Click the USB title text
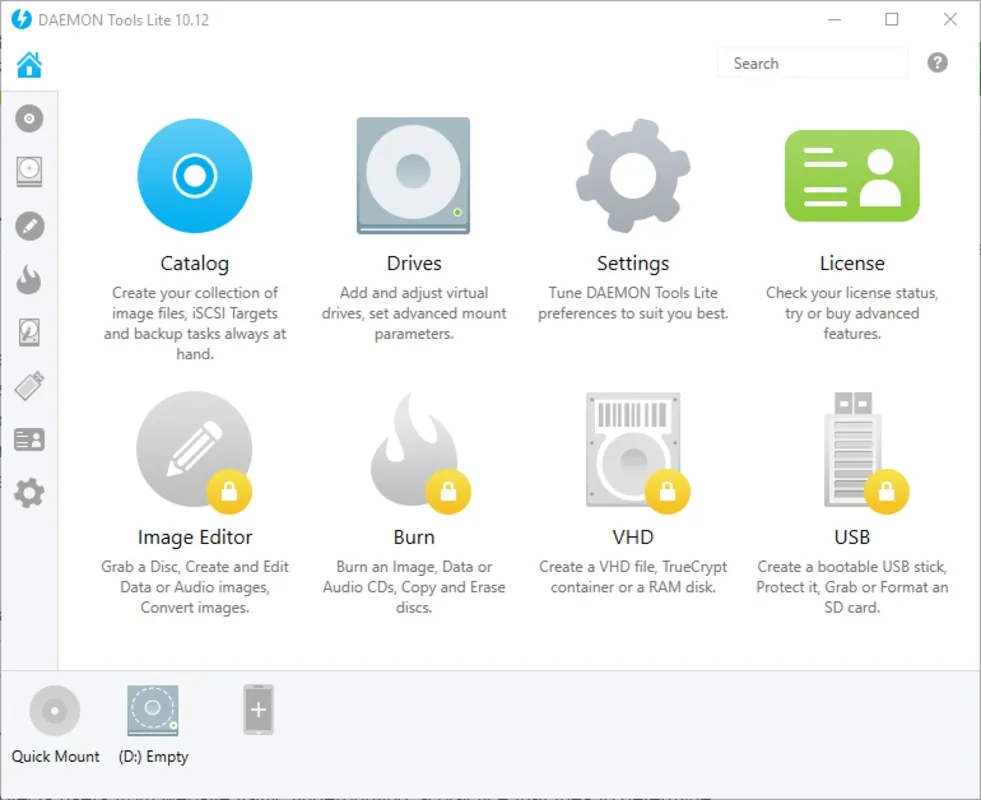The height and width of the screenshot is (800, 981). click(x=852, y=537)
